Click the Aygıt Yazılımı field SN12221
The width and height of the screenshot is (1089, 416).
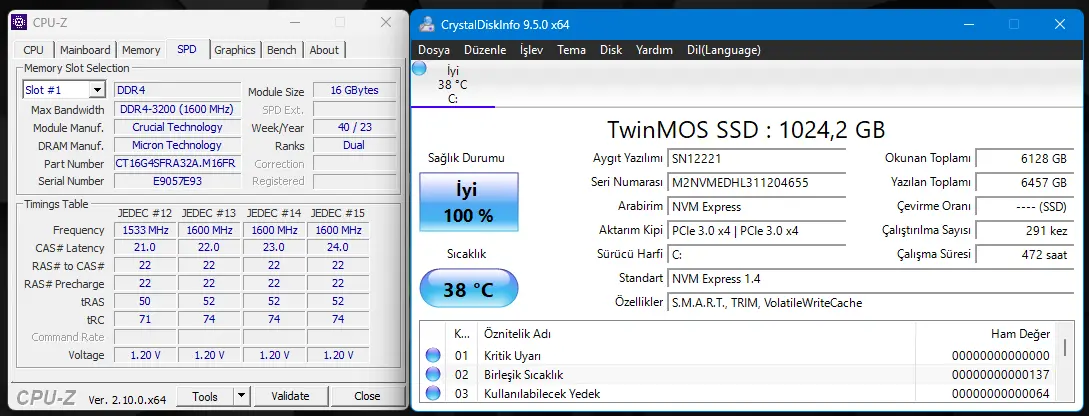pos(756,158)
